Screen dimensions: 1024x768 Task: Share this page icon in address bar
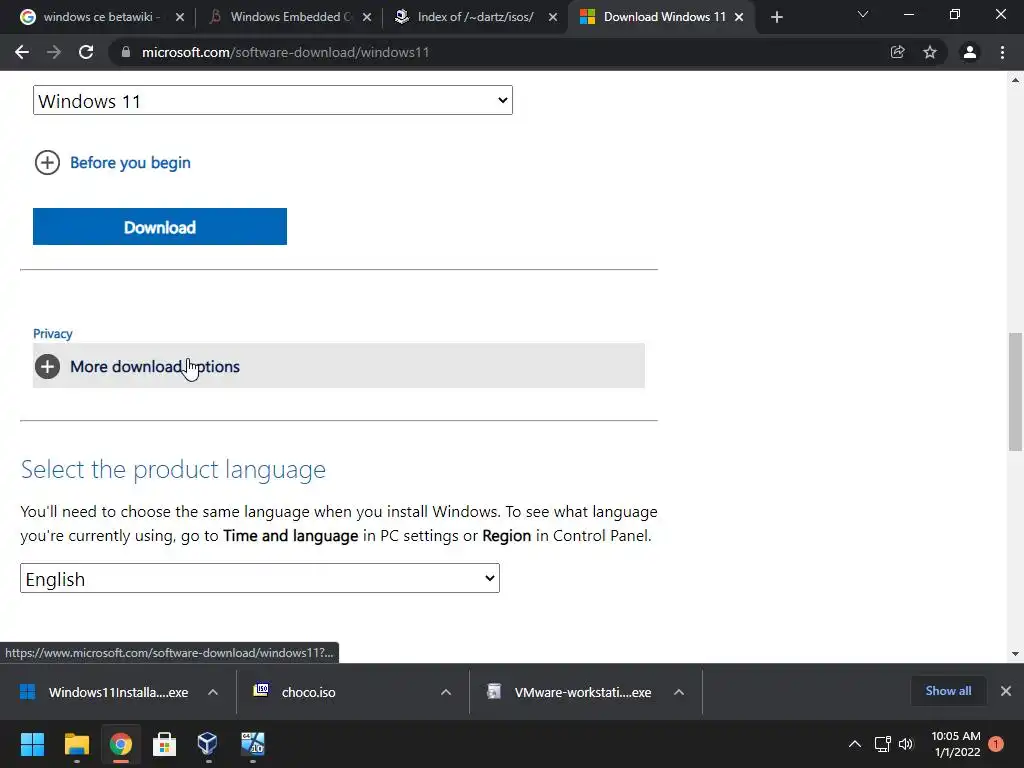(x=897, y=52)
